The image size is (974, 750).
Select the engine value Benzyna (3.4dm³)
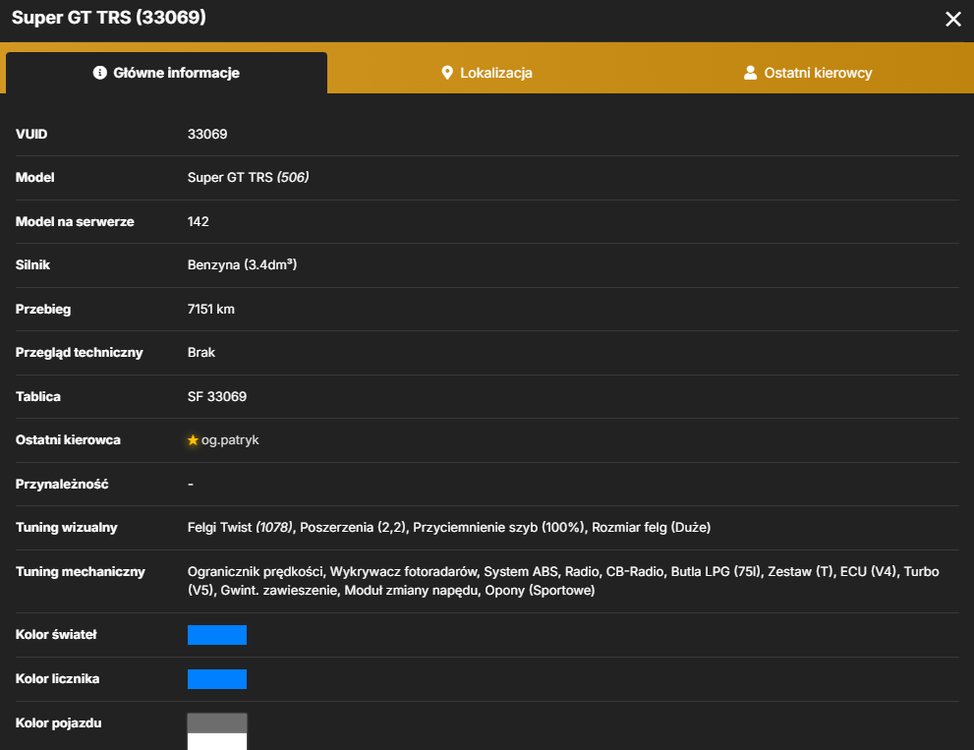[242, 265]
